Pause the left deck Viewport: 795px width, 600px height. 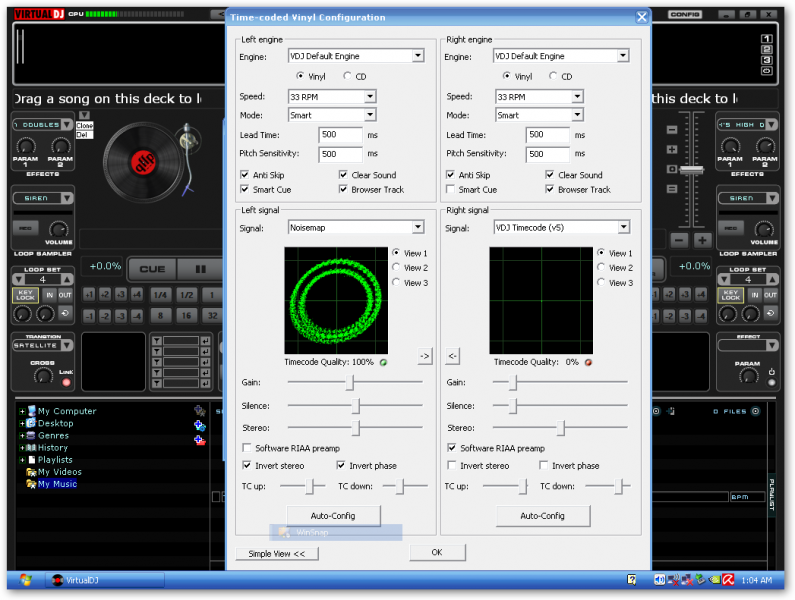pos(201,269)
